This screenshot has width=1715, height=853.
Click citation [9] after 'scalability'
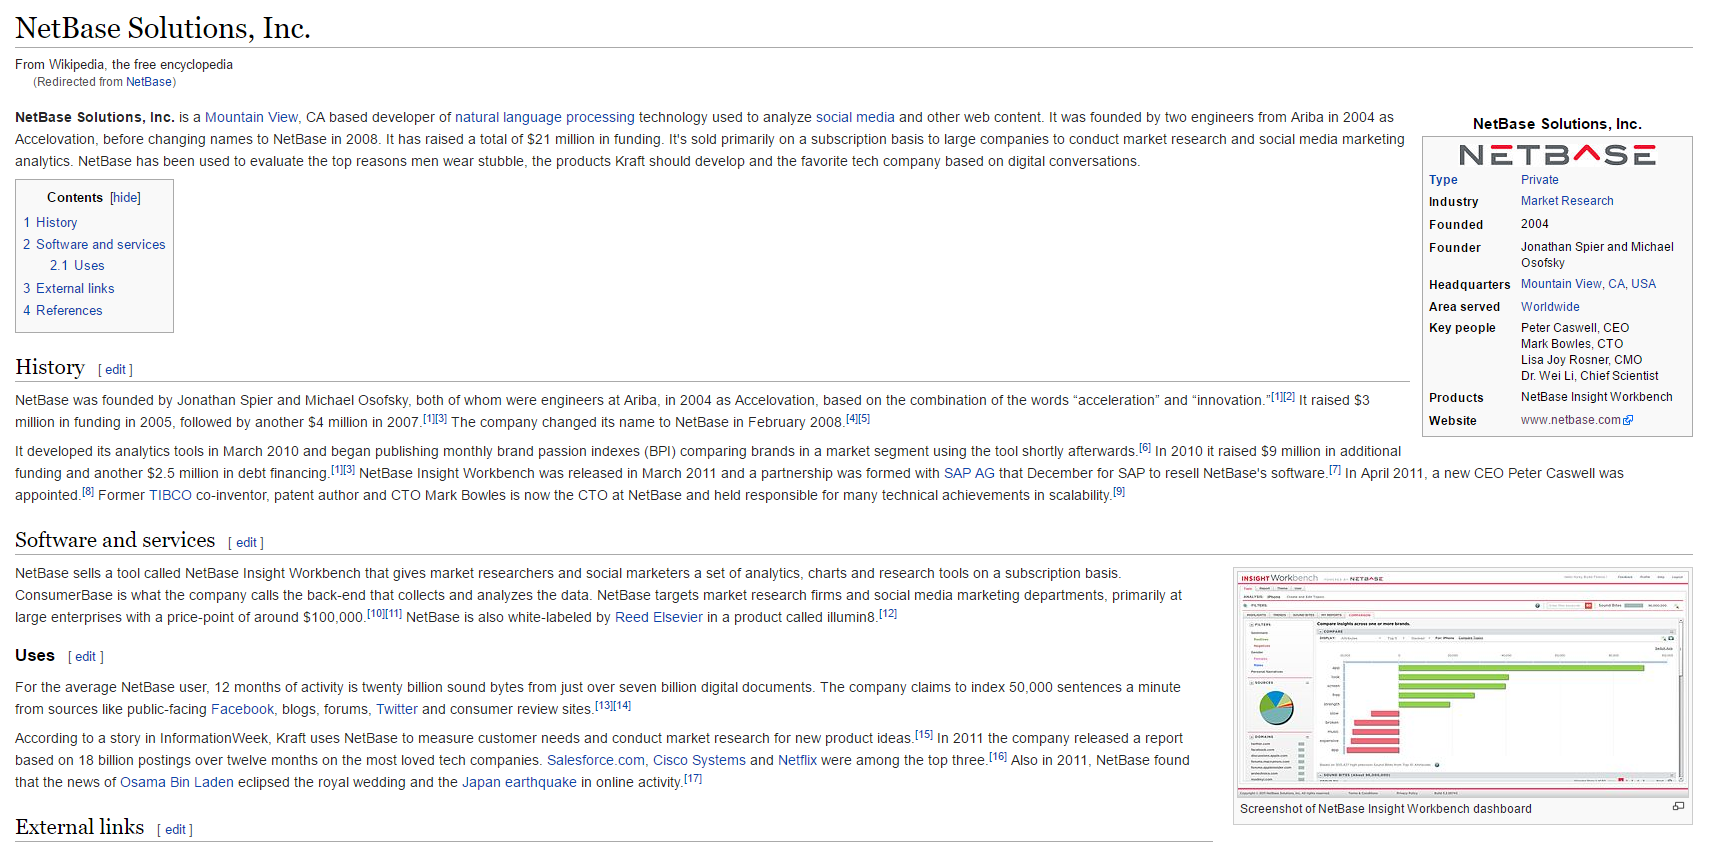point(1119,492)
